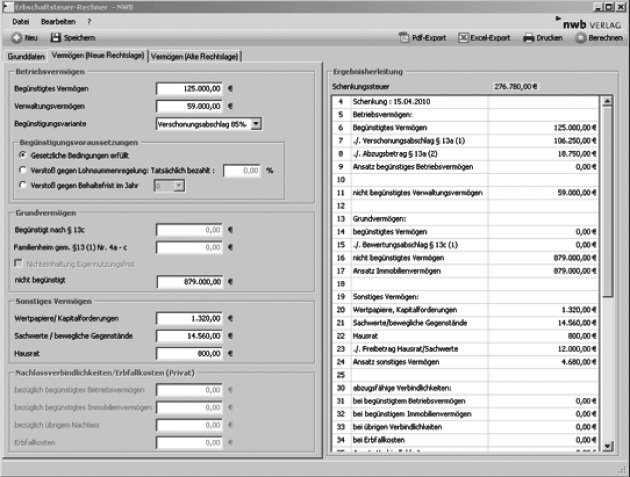The width and height of the screenshot is (630, 477).
Task: Select 'Verstoß gegen Behaltefrist im Jahr' option
Action: [x=22, y=186]
